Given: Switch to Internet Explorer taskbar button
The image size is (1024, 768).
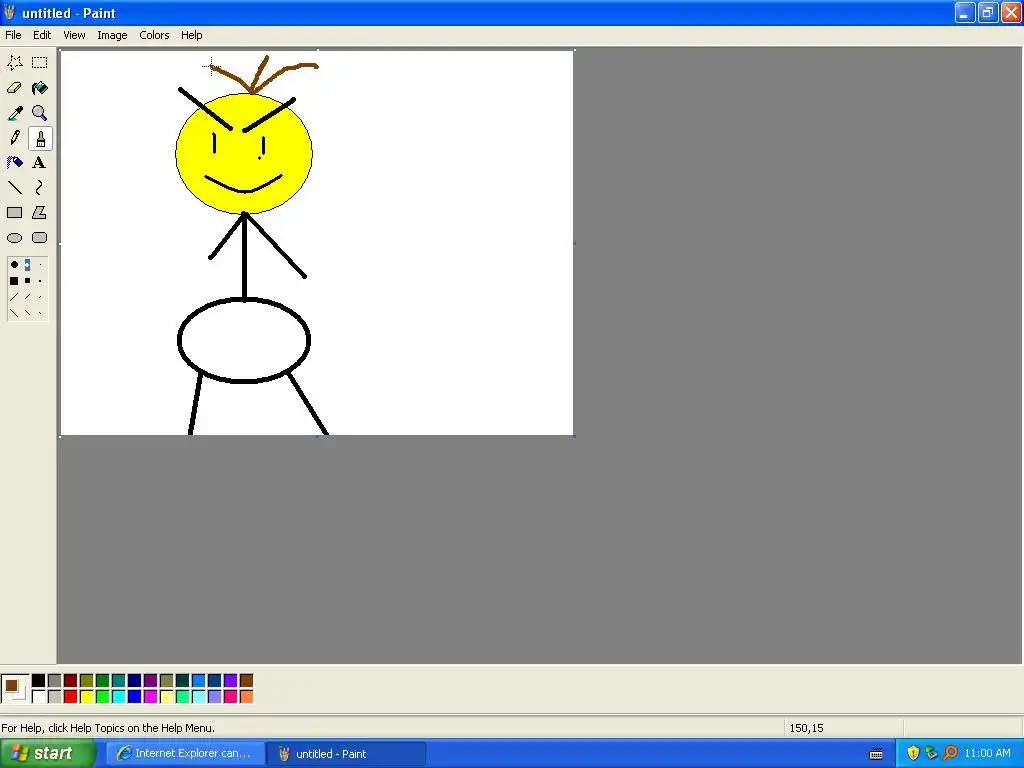Looking at the screenshot, I should (185, 754).
